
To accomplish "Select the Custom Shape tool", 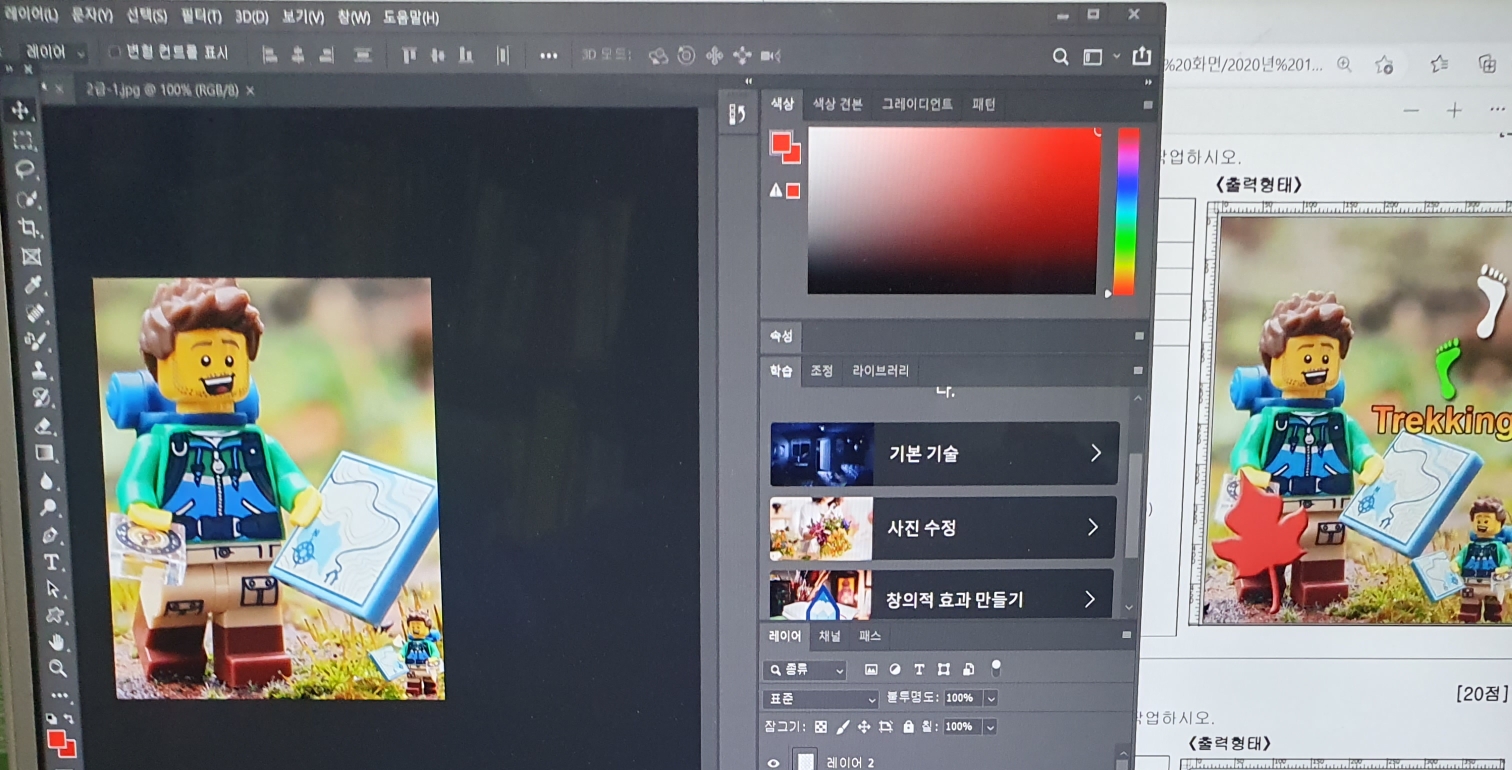I will coord(55,615).
